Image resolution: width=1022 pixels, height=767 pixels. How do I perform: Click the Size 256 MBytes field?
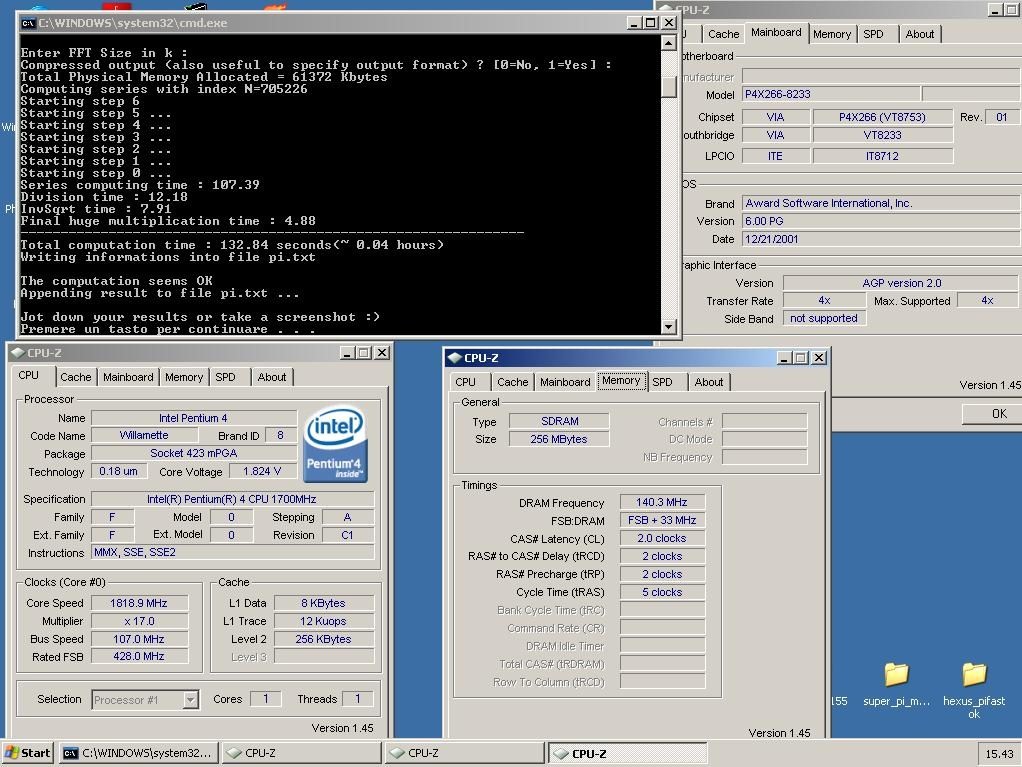click(559, 439)
